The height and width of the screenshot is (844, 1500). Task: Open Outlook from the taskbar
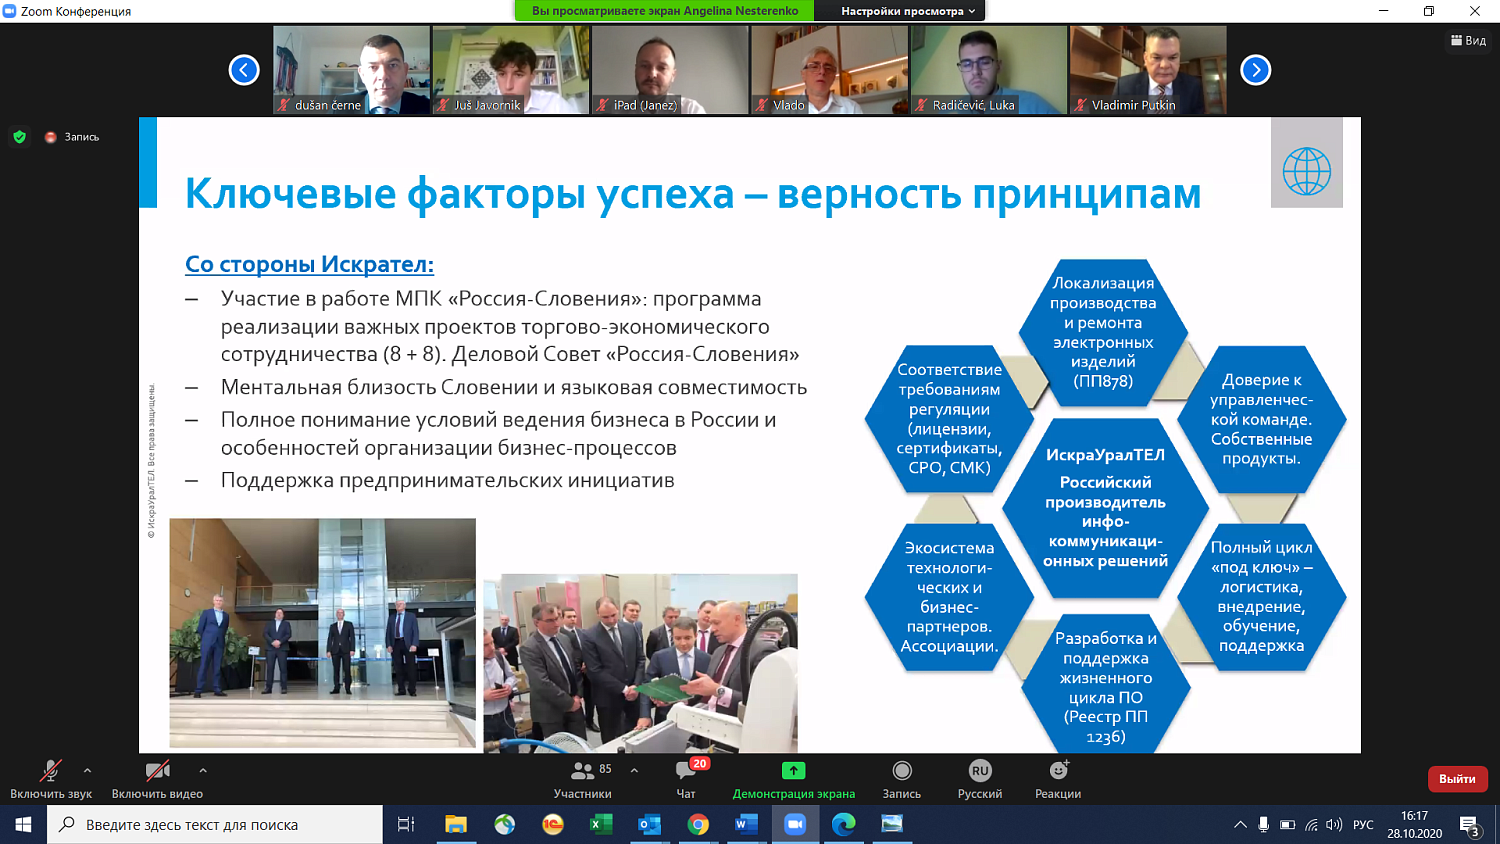649,824
